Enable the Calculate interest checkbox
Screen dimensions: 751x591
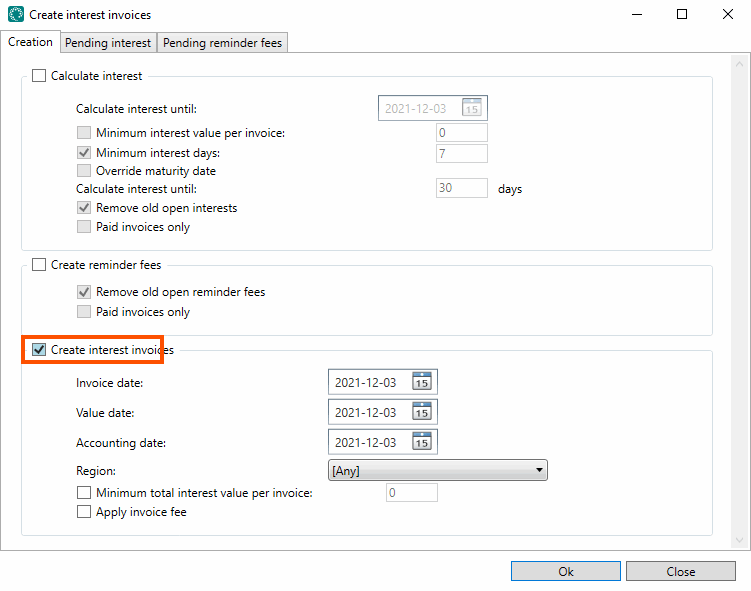(39, 76)
